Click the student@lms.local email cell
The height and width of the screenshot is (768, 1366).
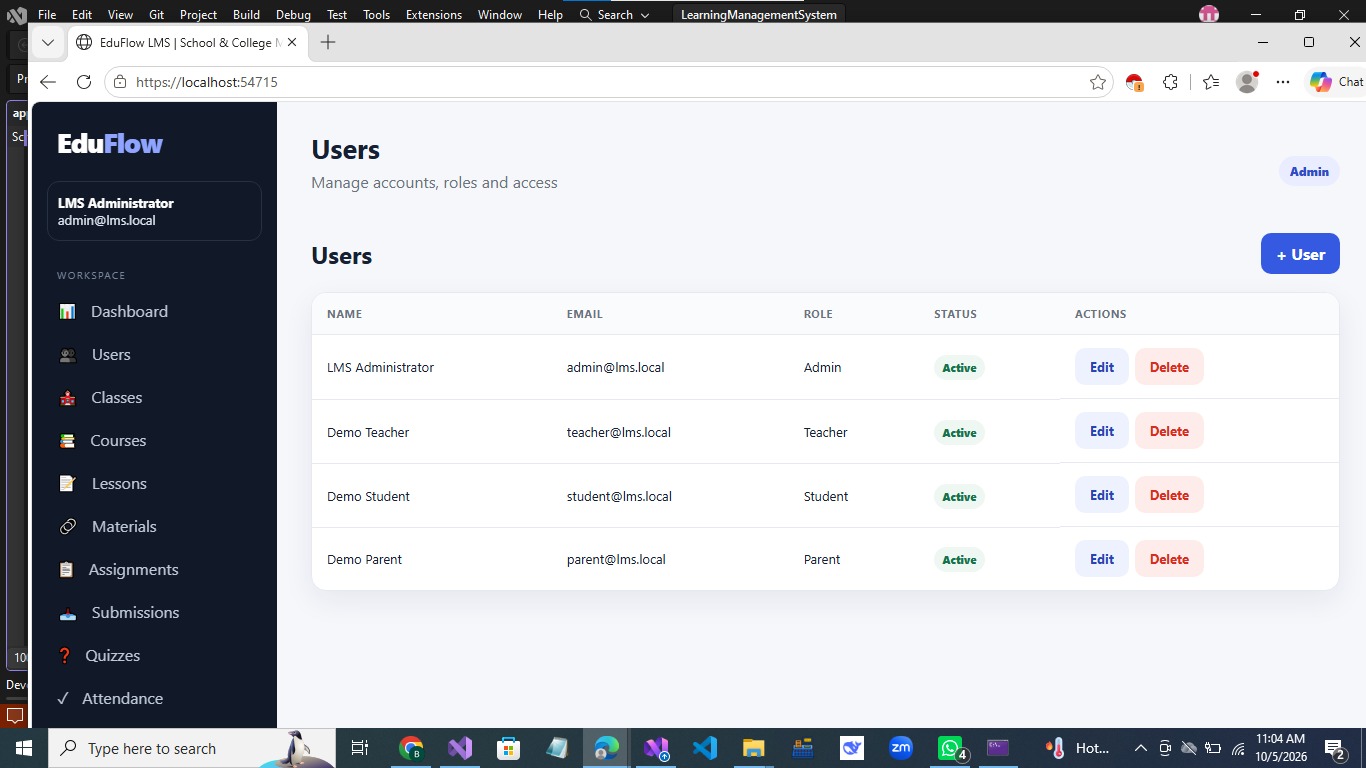(x=619, y=496)
